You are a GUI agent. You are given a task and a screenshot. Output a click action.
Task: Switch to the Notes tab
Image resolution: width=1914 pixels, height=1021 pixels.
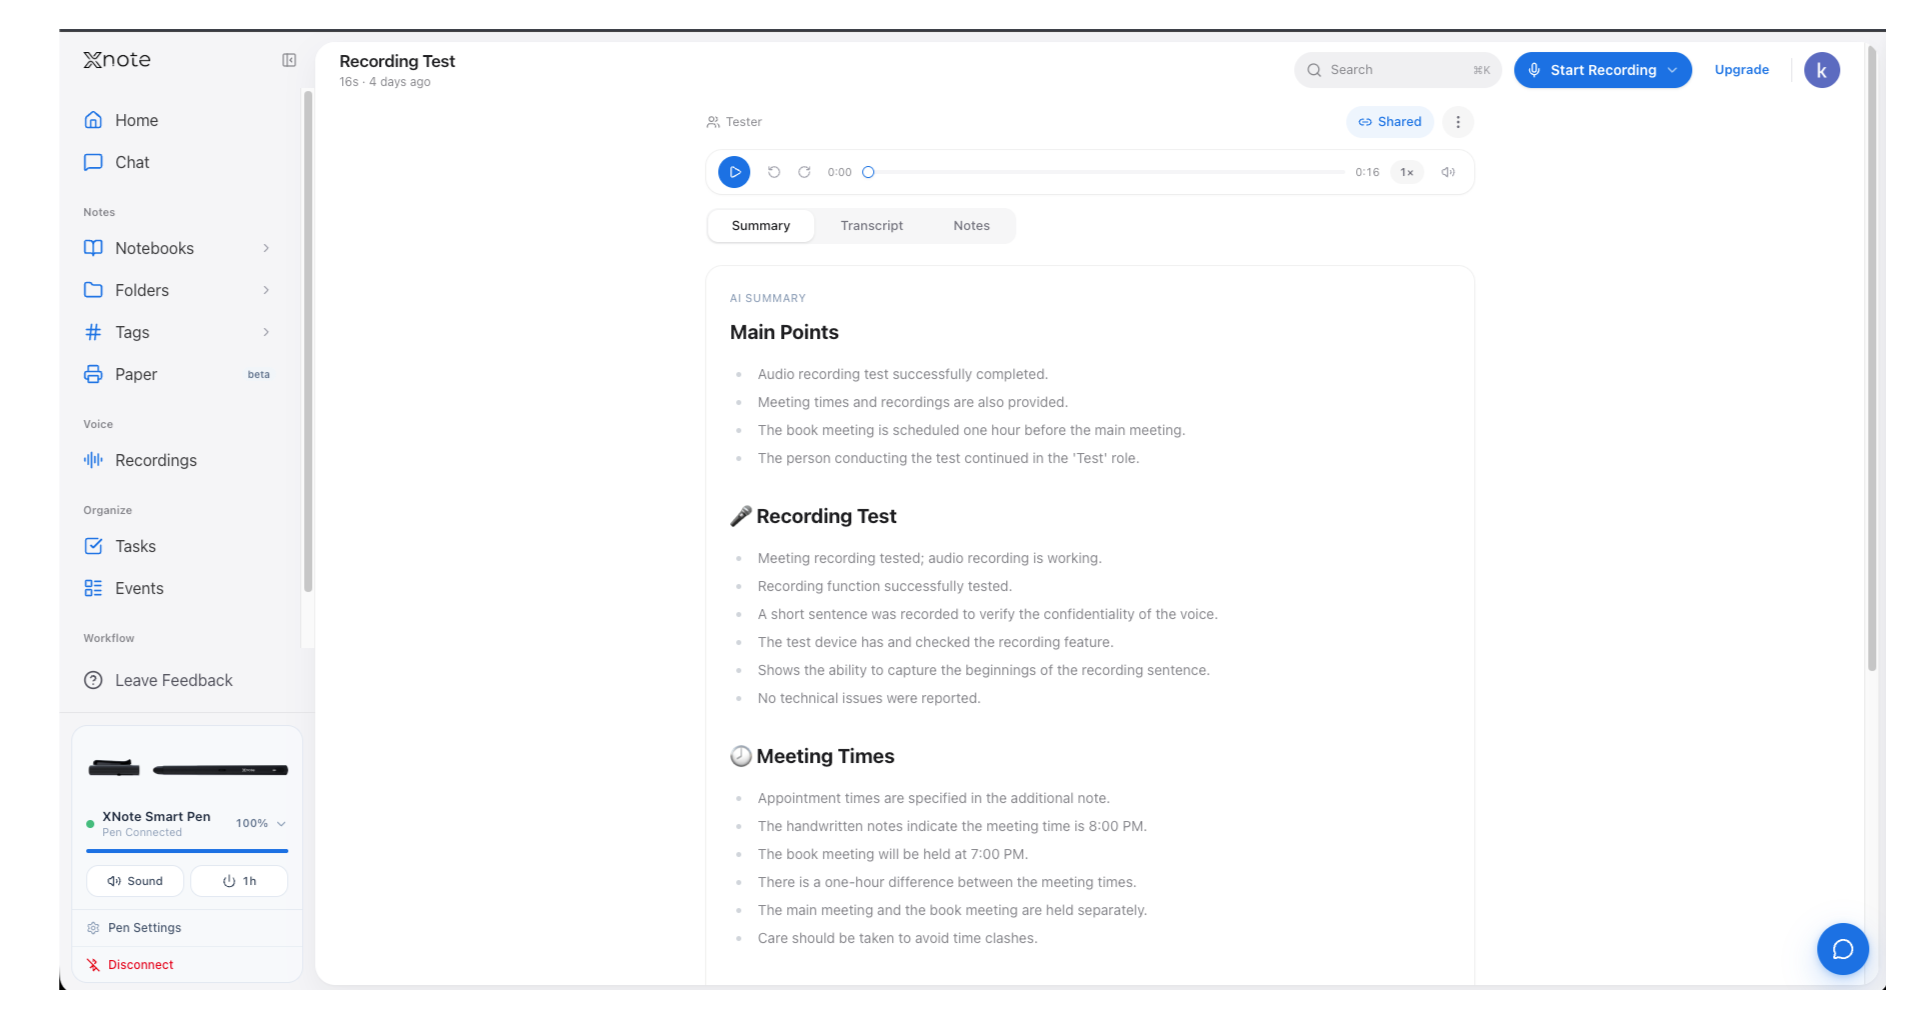tap(971, 226)
